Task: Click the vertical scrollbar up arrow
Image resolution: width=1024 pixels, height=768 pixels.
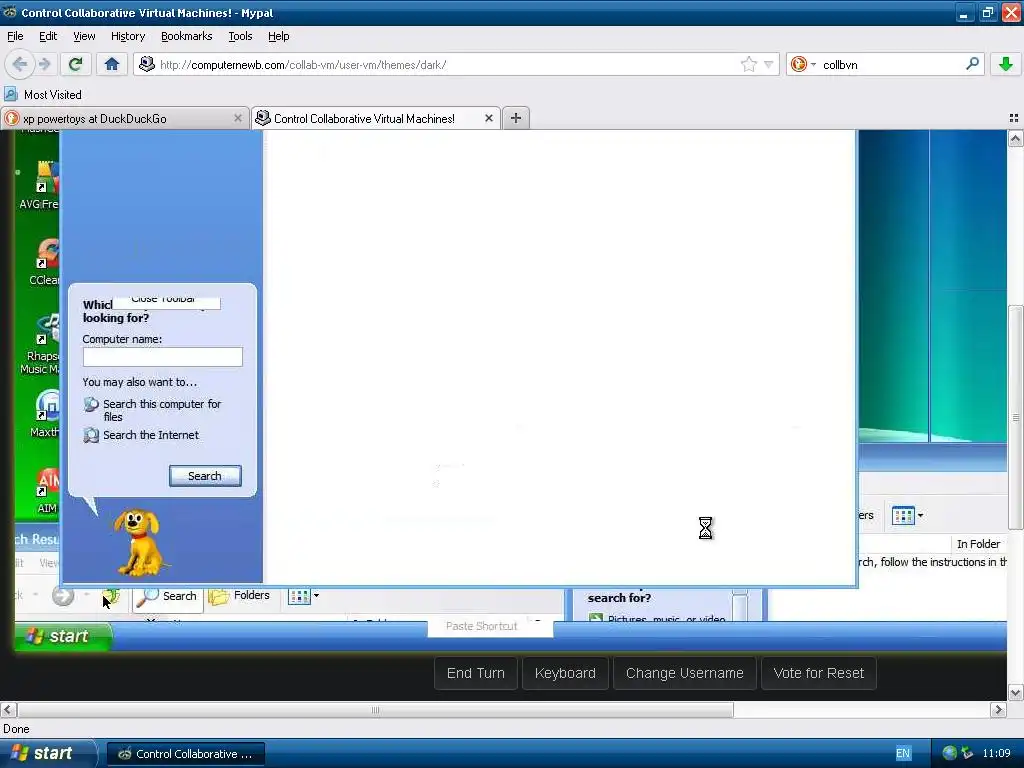Action: [1015, 138]
